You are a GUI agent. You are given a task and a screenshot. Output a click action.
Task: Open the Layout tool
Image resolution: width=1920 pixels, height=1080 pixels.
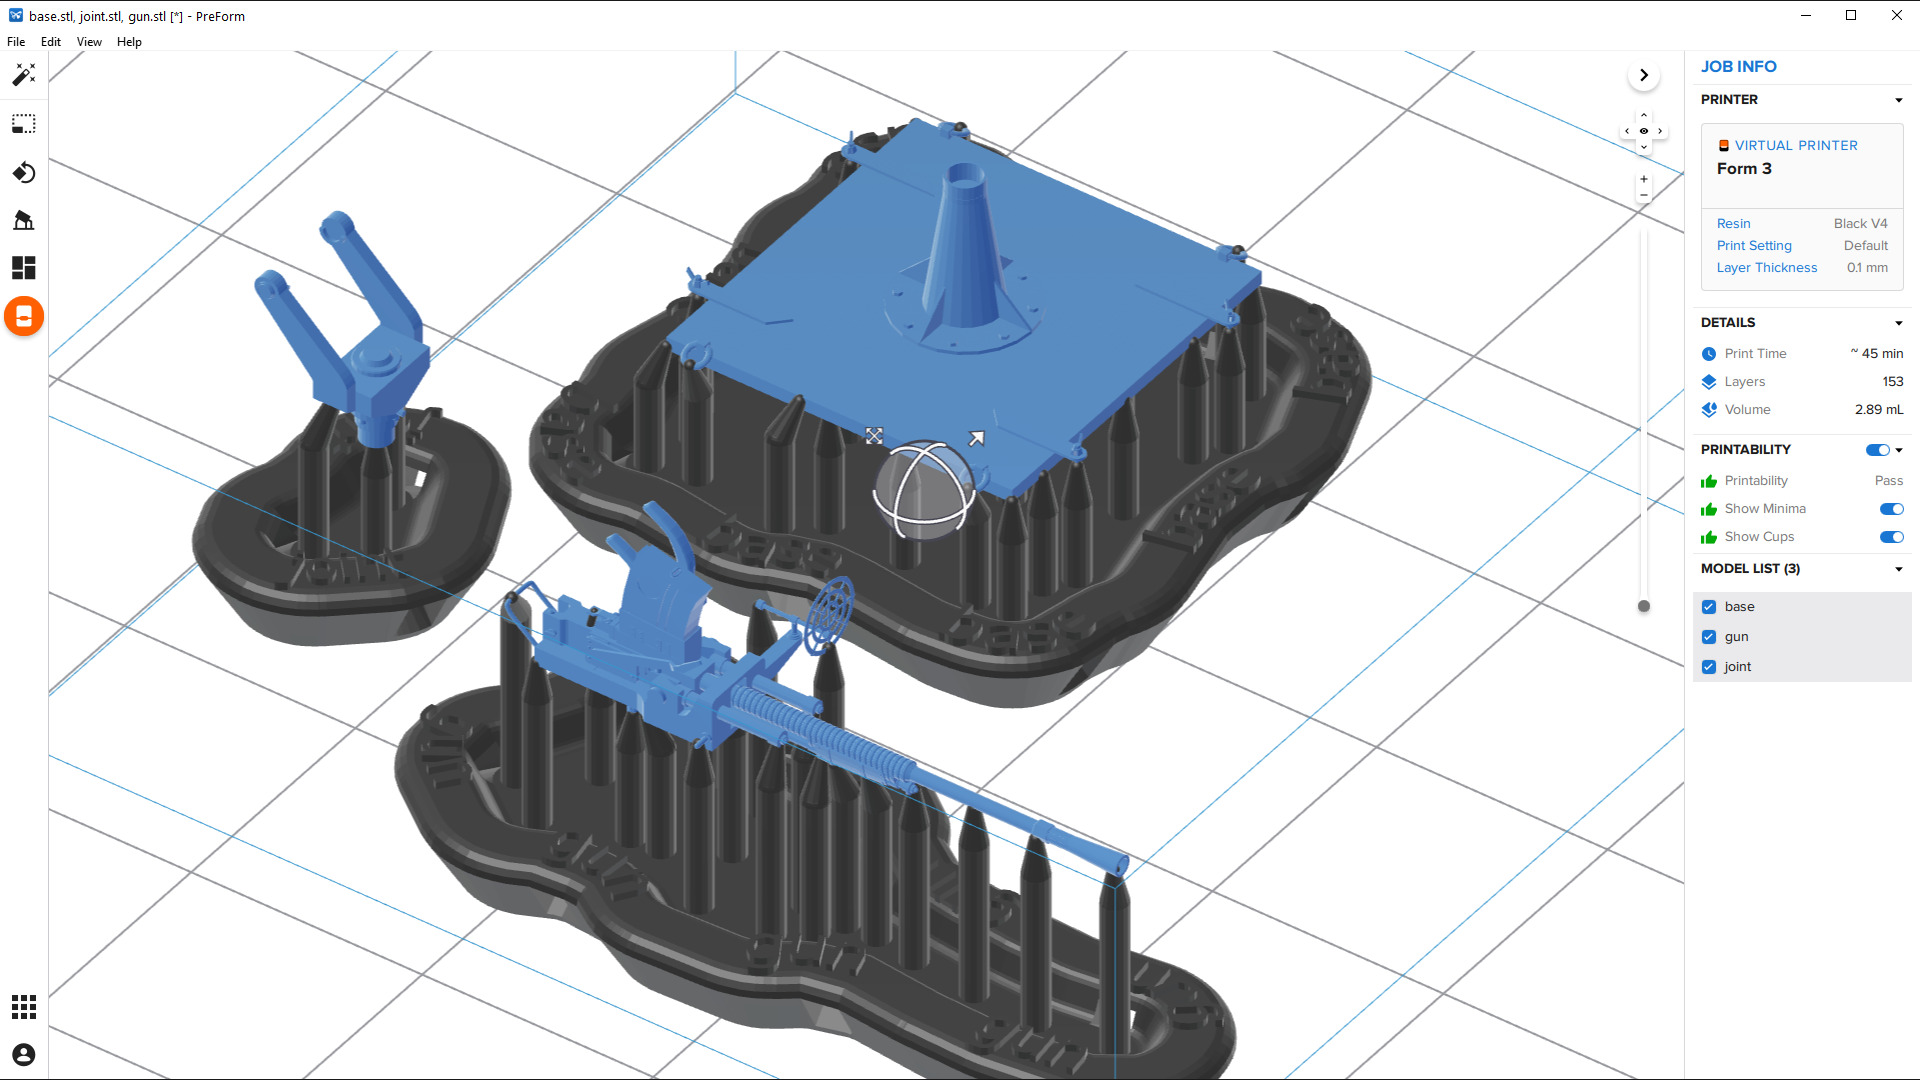click(24, 268)
